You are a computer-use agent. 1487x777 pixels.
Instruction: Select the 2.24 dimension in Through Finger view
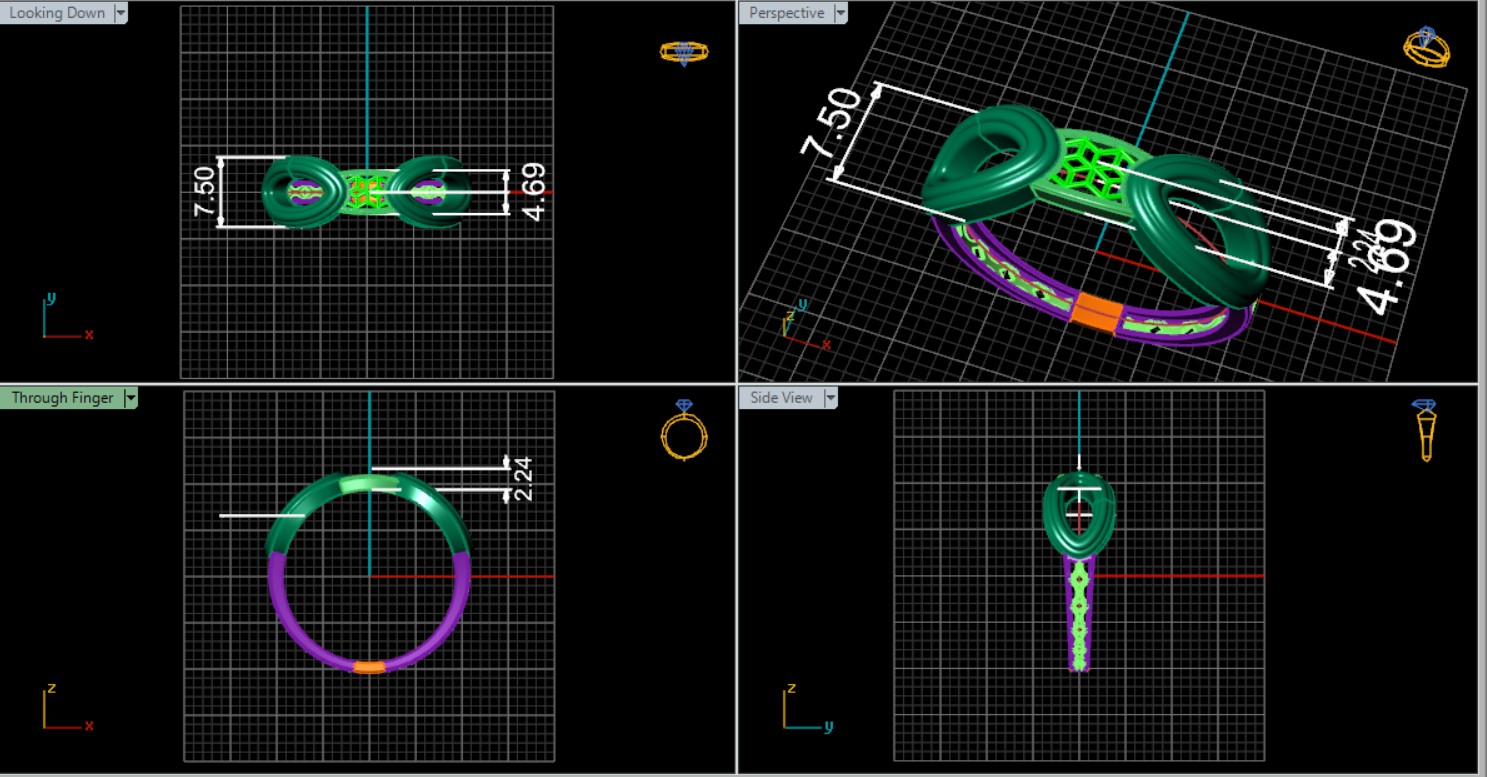pos(523,478)
